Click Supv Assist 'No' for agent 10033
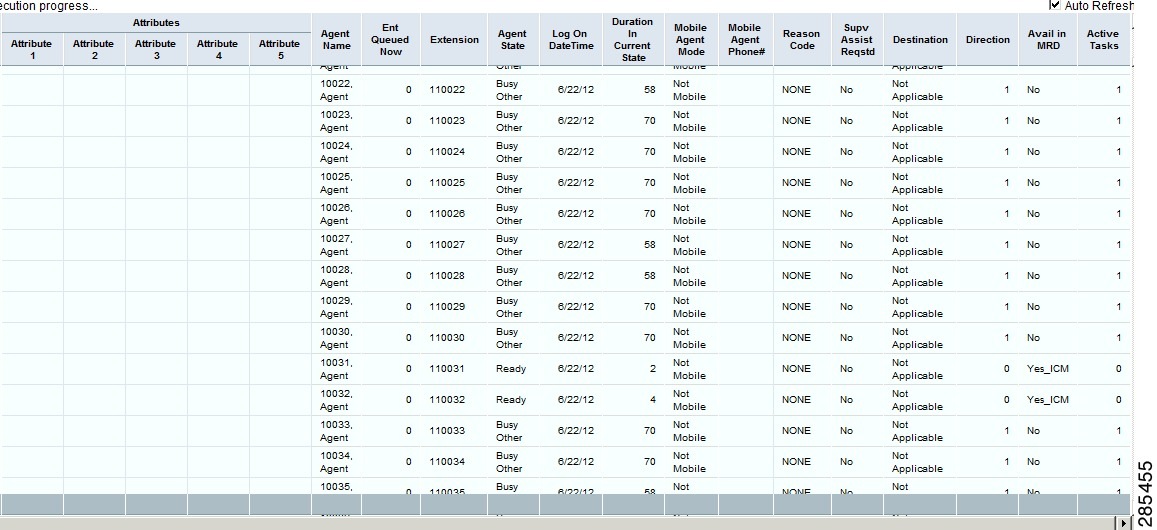Viewport: 1157px width, 530px height. click(846, 431)
